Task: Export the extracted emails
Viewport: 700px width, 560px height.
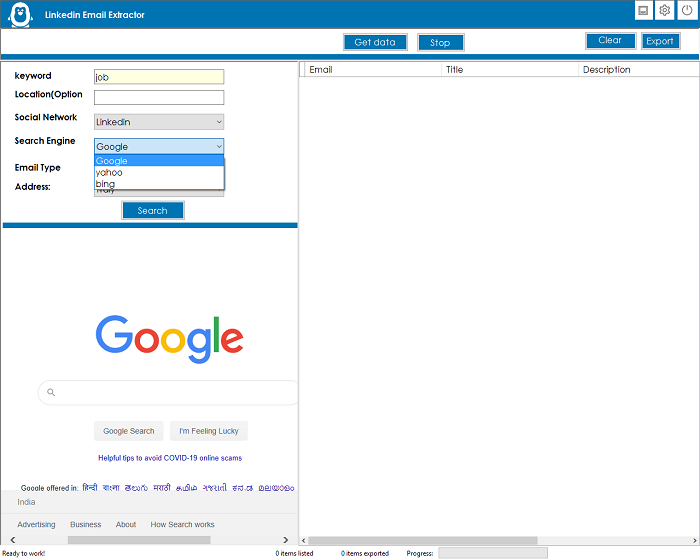Action: pyautogui.click(x=660, y=41)
